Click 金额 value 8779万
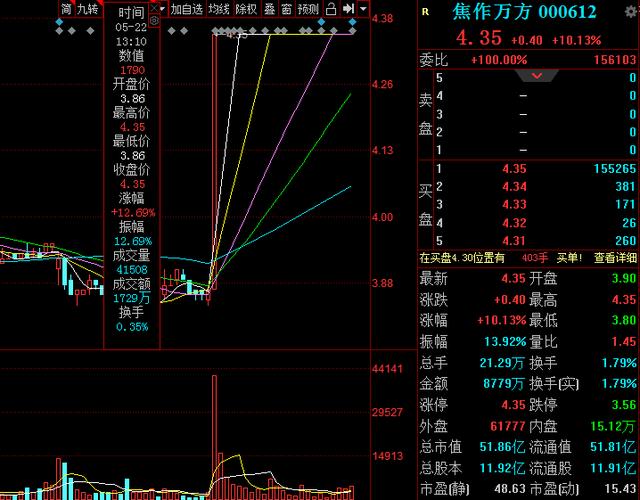640x500 pixels. click(504, 383)
